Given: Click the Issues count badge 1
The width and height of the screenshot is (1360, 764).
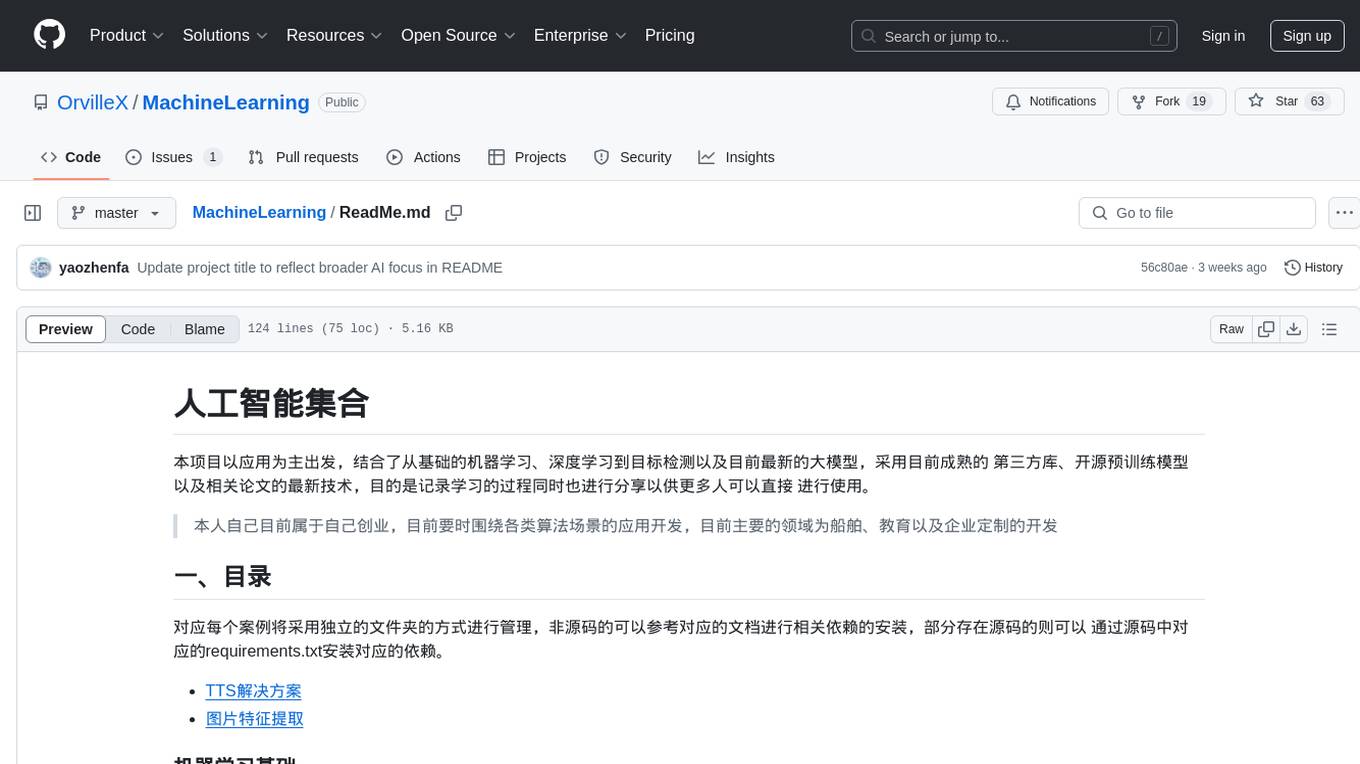Looking at the screenshot, I should [212, 157].
